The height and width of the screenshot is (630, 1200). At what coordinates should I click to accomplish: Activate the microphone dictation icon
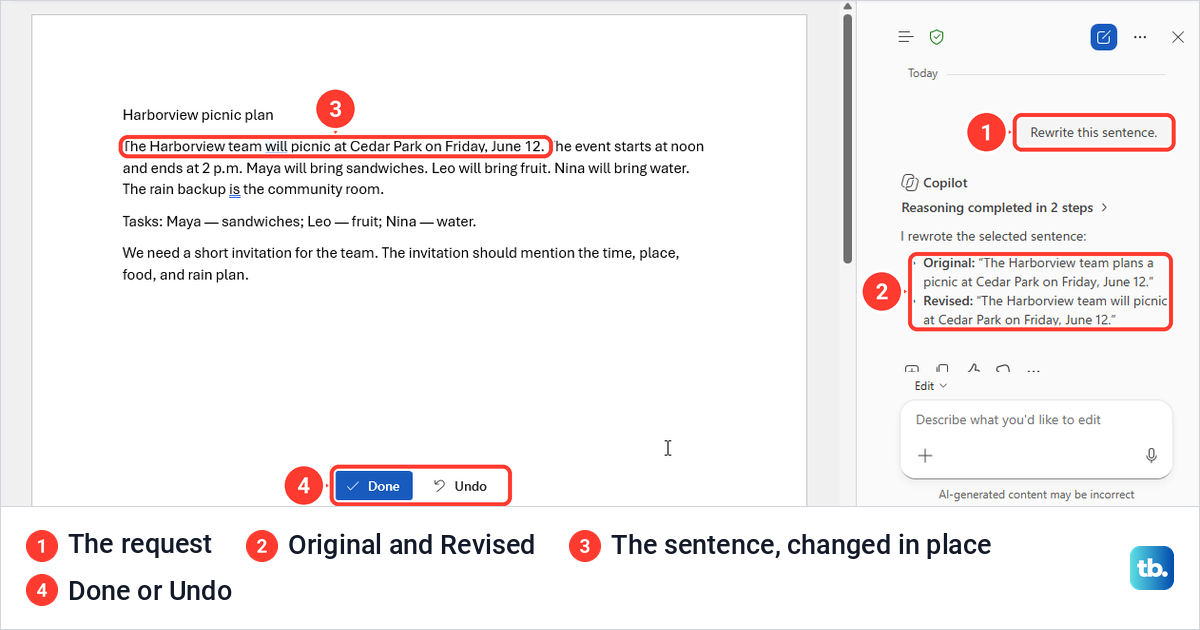tap(1151, 456)
